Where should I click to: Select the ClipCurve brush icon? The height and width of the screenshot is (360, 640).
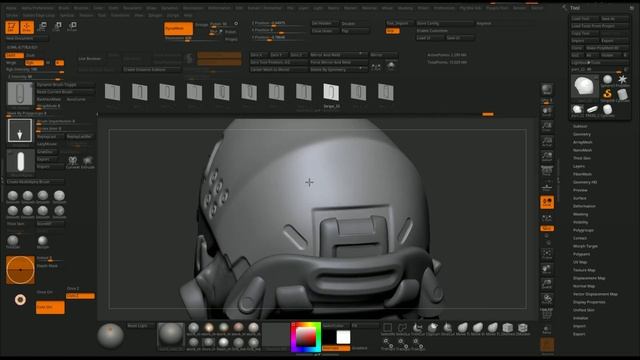click(x=433, y=328)
